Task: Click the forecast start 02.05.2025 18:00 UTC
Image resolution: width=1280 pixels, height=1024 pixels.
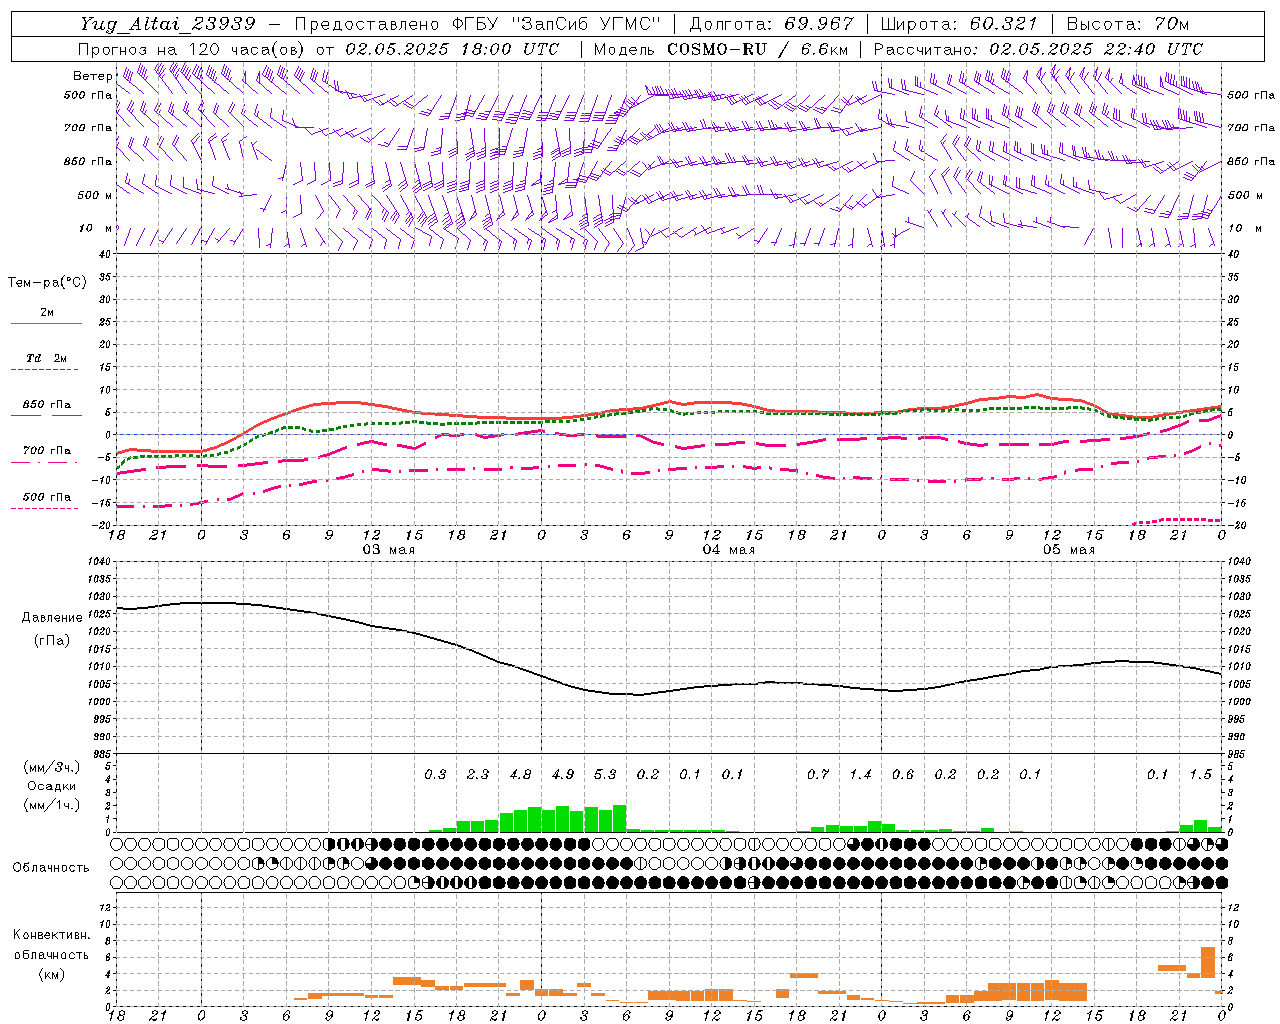Action: 452,49
